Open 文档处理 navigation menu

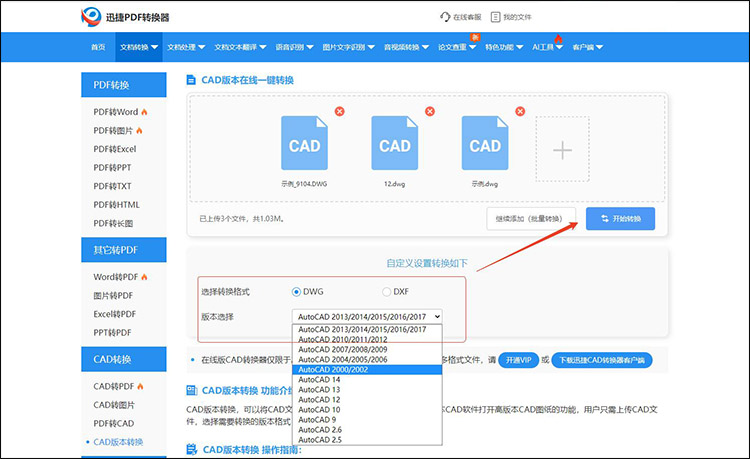pos(186,47)
